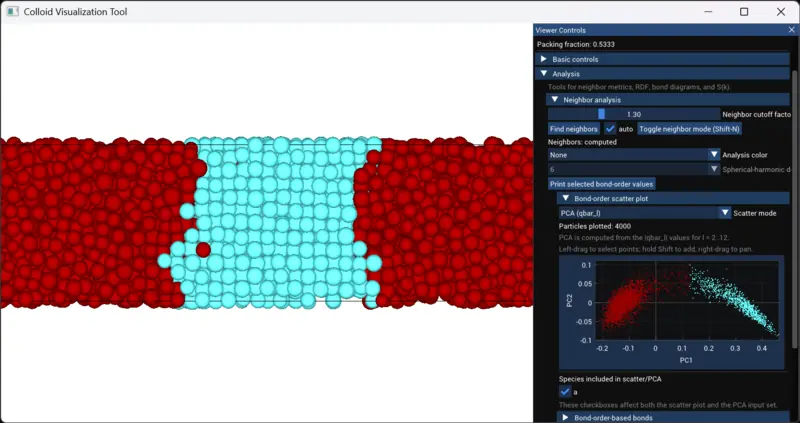
Task: Open the Spherical-harmonic degree dropdown
Action: point(633,170)
